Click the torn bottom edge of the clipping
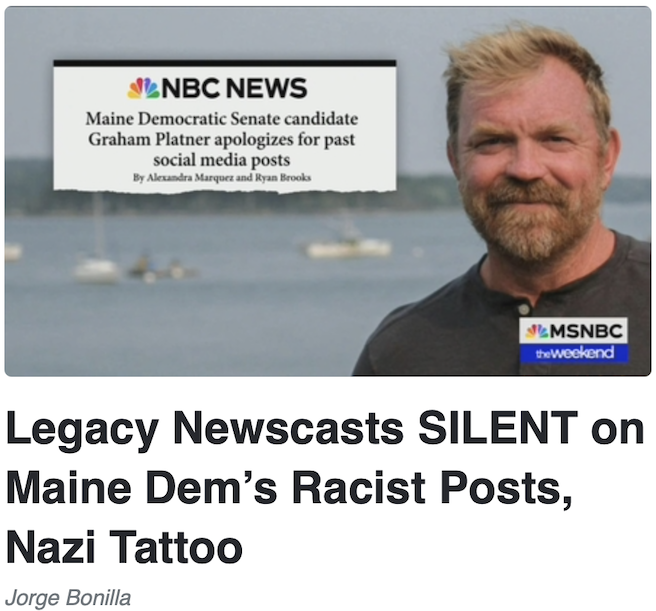The image size is (656, 611). click(x=225, y=191)
